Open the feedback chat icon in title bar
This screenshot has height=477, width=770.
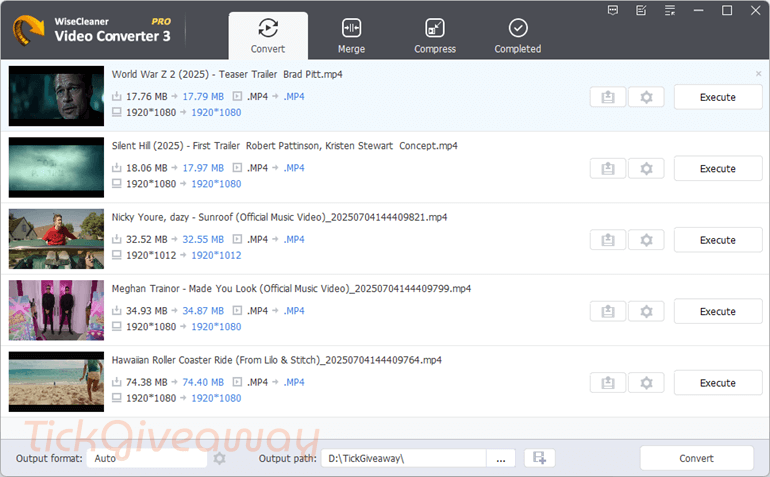click(612, 10)
